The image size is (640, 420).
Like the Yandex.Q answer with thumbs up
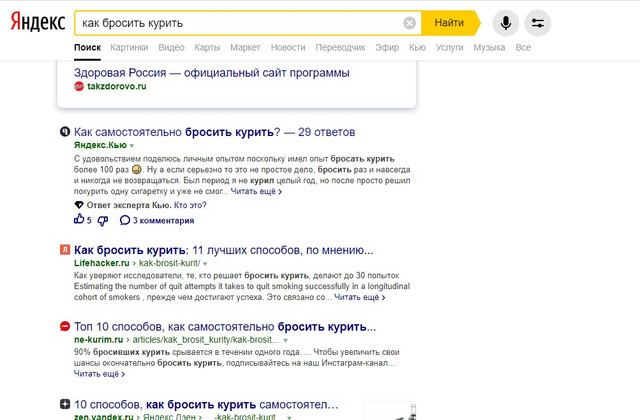coord(80,220)
